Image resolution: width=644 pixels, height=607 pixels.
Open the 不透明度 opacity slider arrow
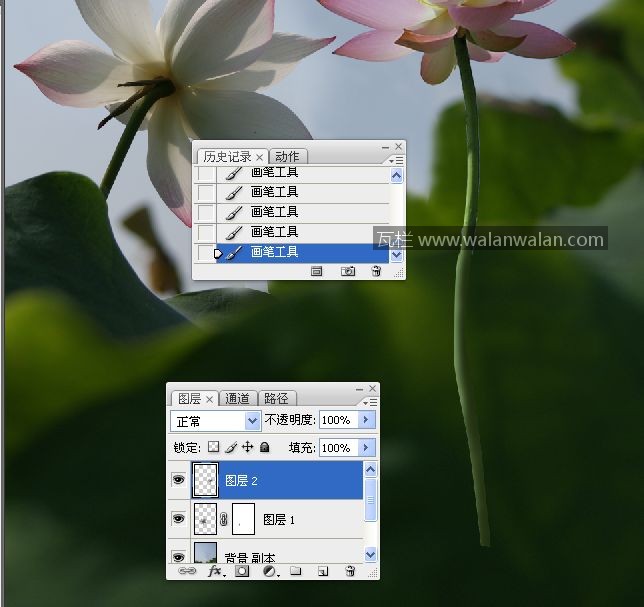(366, 420)
